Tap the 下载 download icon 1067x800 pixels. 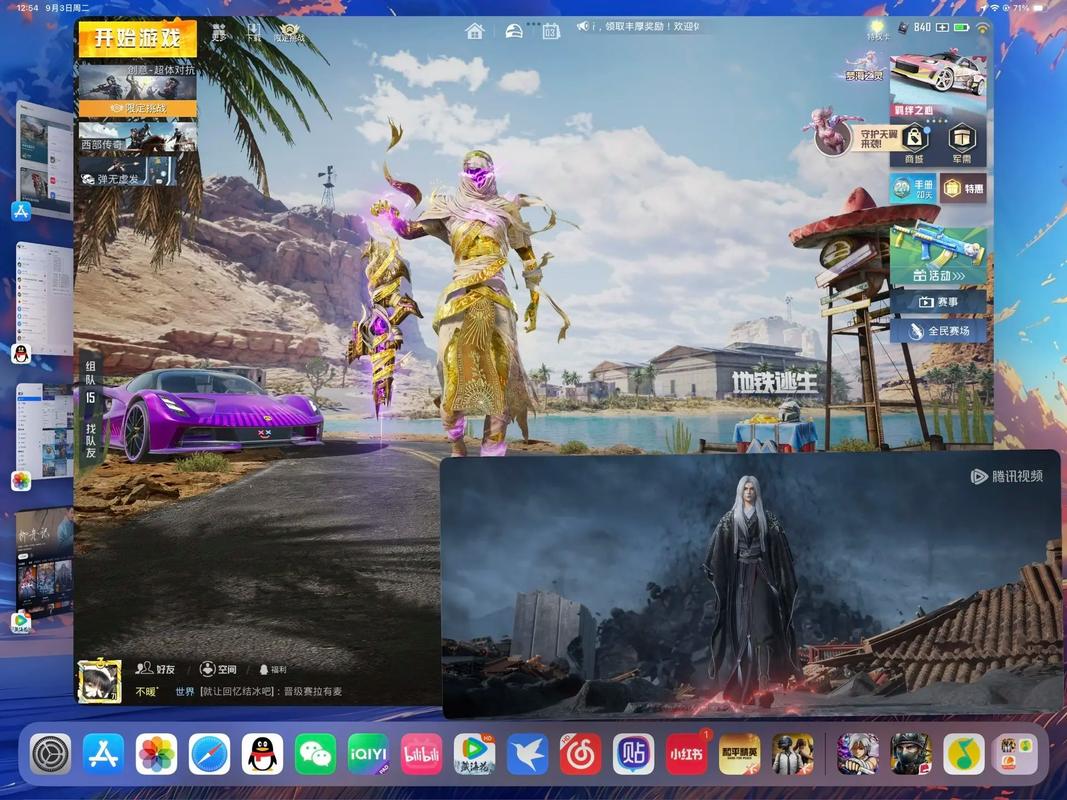254,32
